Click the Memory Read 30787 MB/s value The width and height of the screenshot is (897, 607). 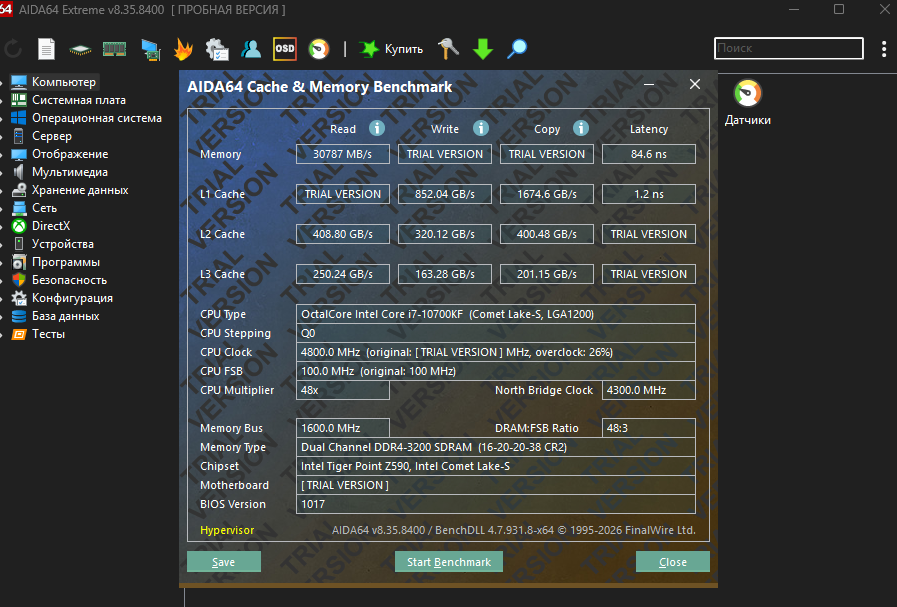pyautogui.click(x=343, y=154)
